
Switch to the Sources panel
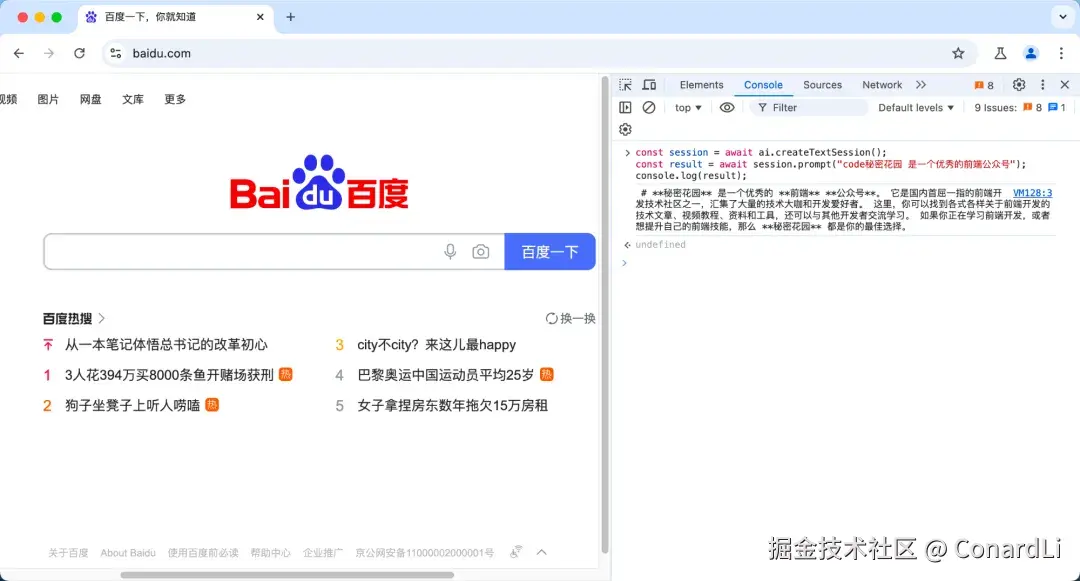[822, 85]
